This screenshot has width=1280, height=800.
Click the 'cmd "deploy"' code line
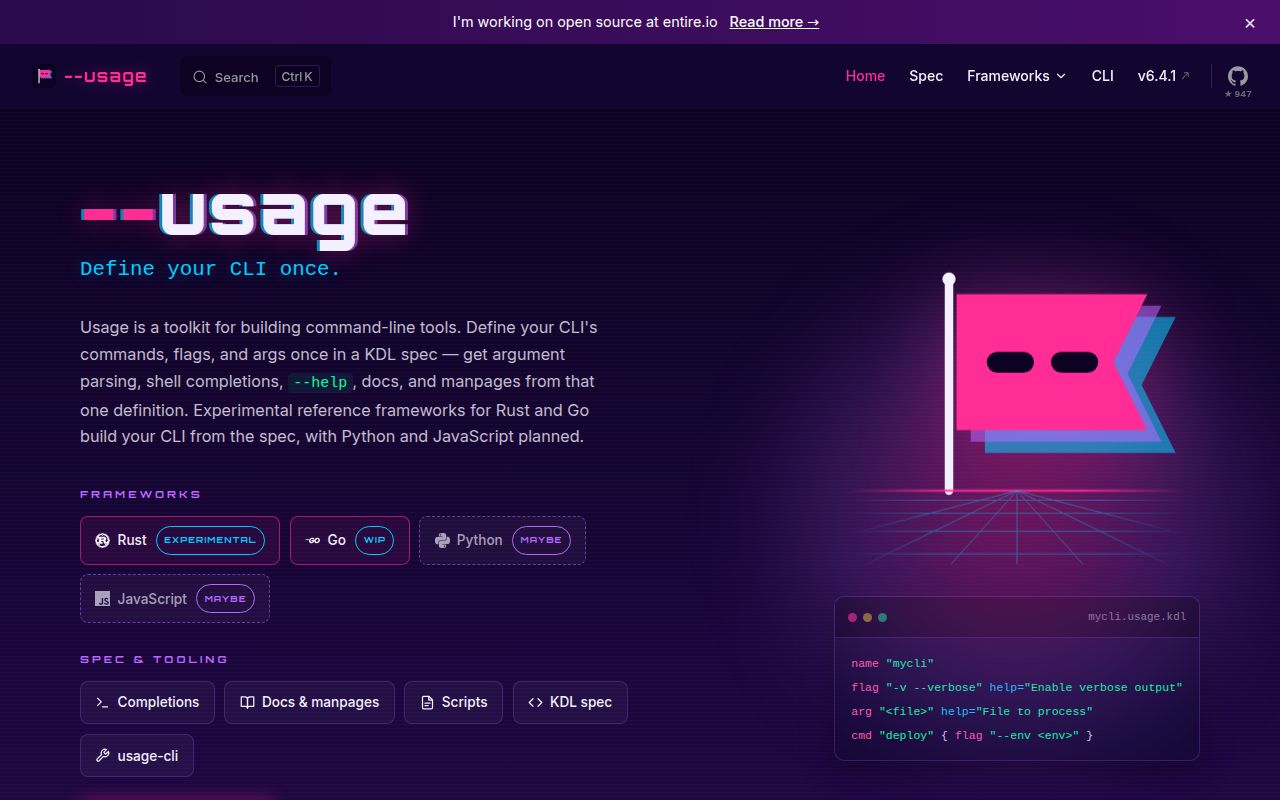click(972, 735)
